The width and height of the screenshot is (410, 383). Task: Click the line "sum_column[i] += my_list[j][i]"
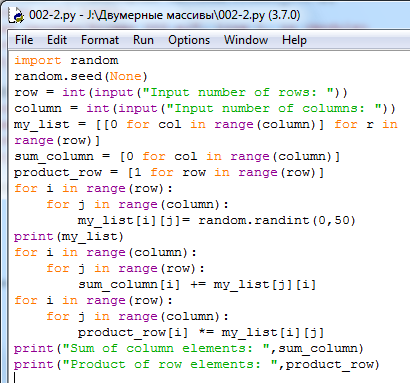197,284
